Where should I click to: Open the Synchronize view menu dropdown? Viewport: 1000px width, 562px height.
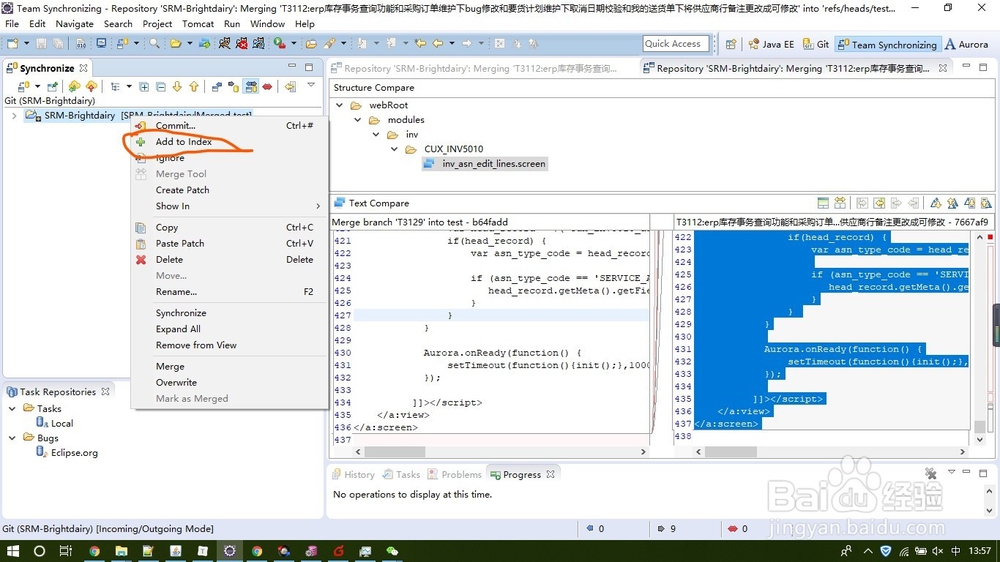311,85
